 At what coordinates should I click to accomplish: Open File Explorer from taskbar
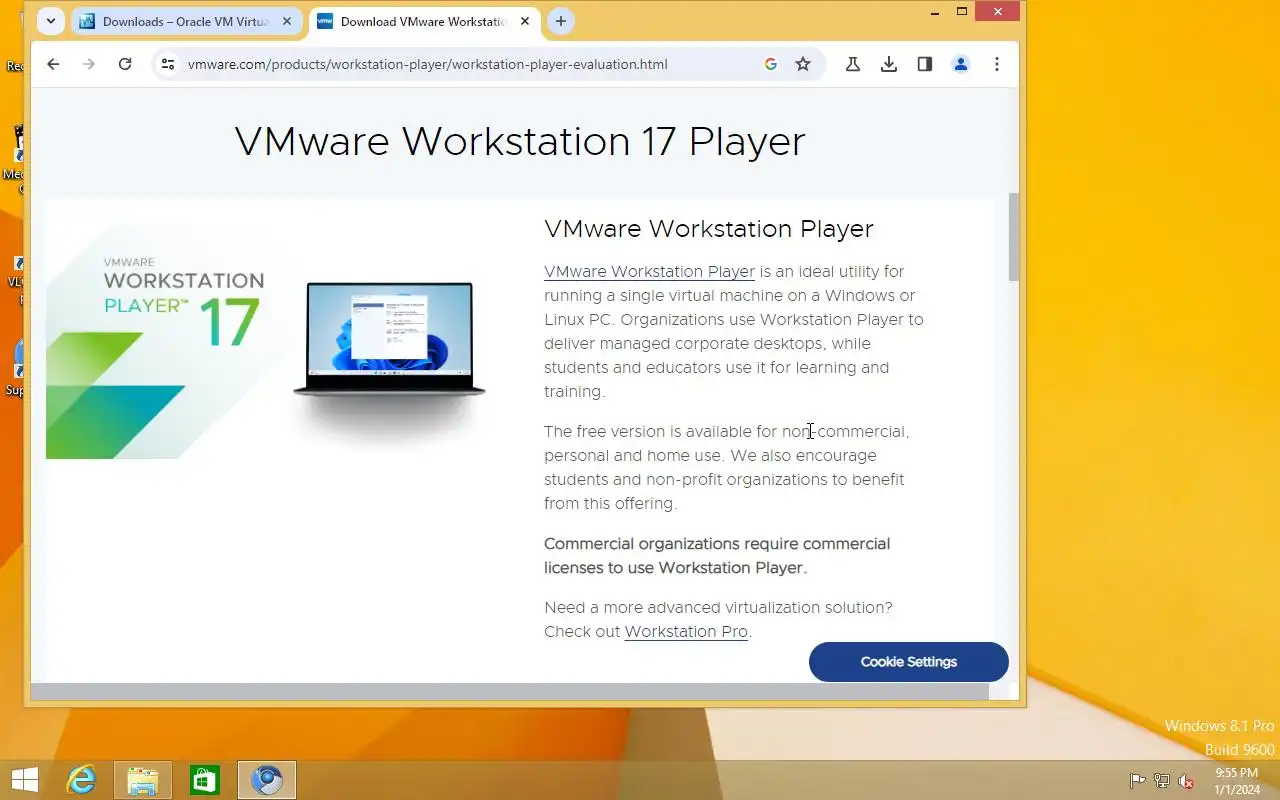click(x=143, y=780)
